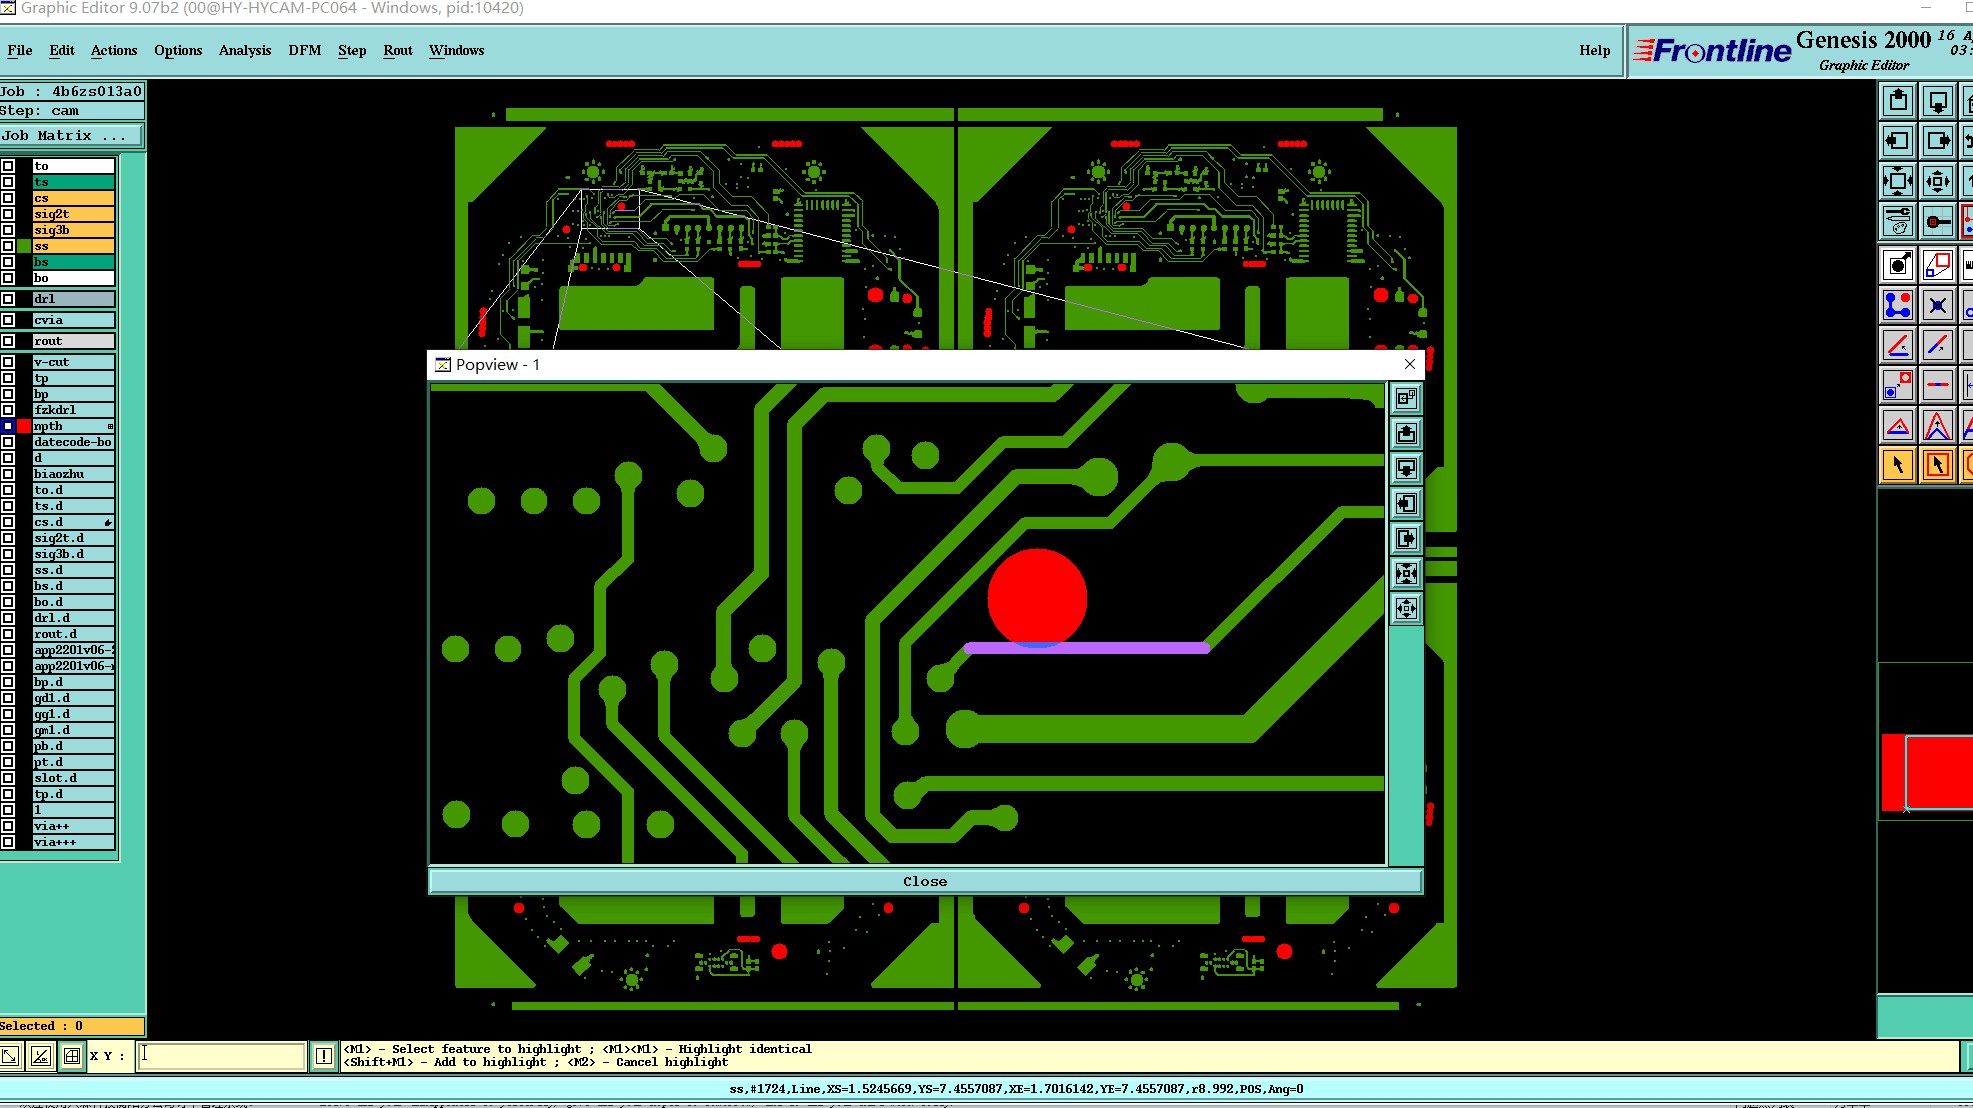The width and height of the screenshot is (1973, 1108).
Task: Open the Analysis menu
Action: pyautogui.click(x=244, y=50)
